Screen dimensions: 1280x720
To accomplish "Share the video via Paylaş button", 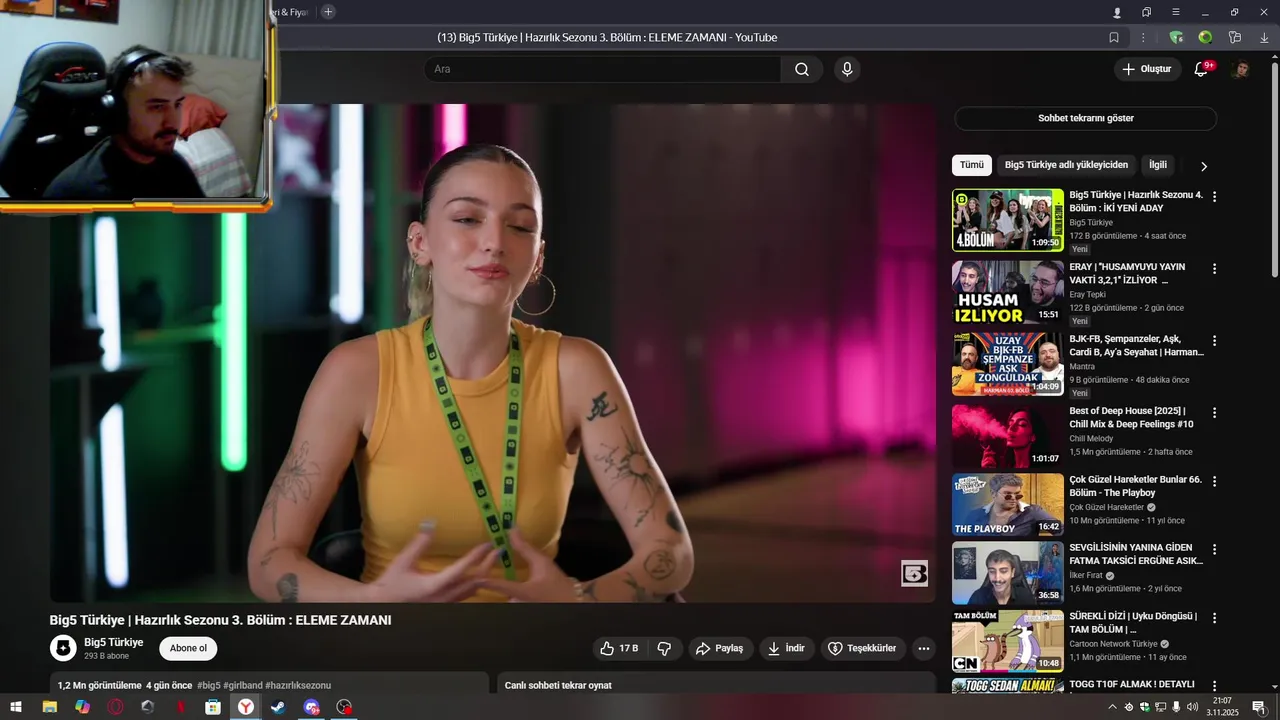I will pos(720,648).
